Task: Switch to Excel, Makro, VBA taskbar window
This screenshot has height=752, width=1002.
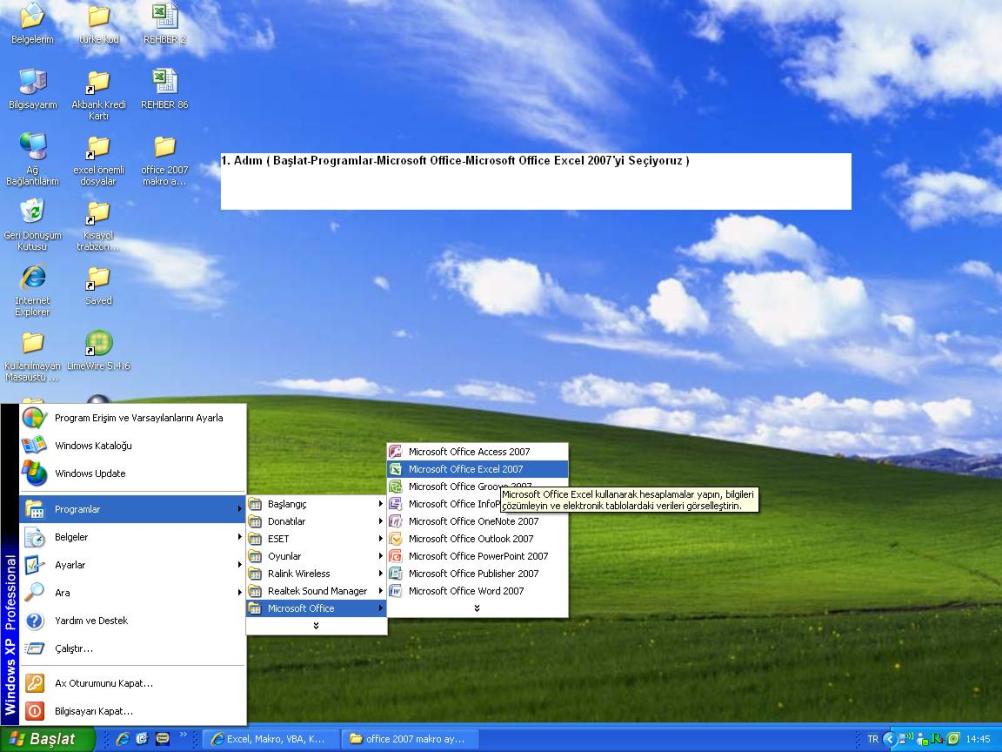Action: click(270, 739)
